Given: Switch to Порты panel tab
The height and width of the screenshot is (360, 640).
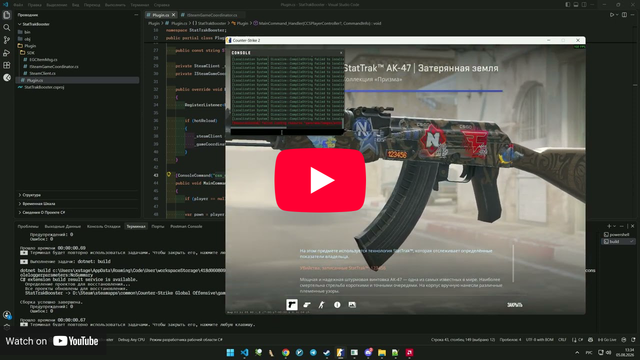Looking at the screenshot, I should coord(158,227).
